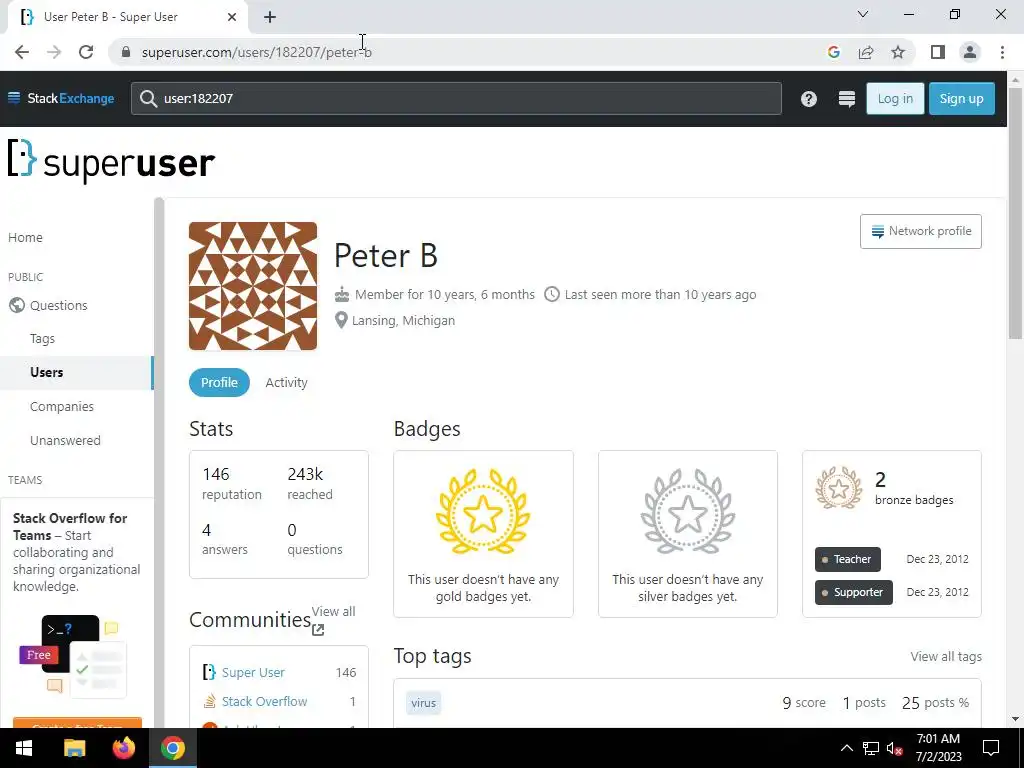Screen dimensions: 1024x768
Task: Open Companies in the sidebar
Action: coord(62,407)
